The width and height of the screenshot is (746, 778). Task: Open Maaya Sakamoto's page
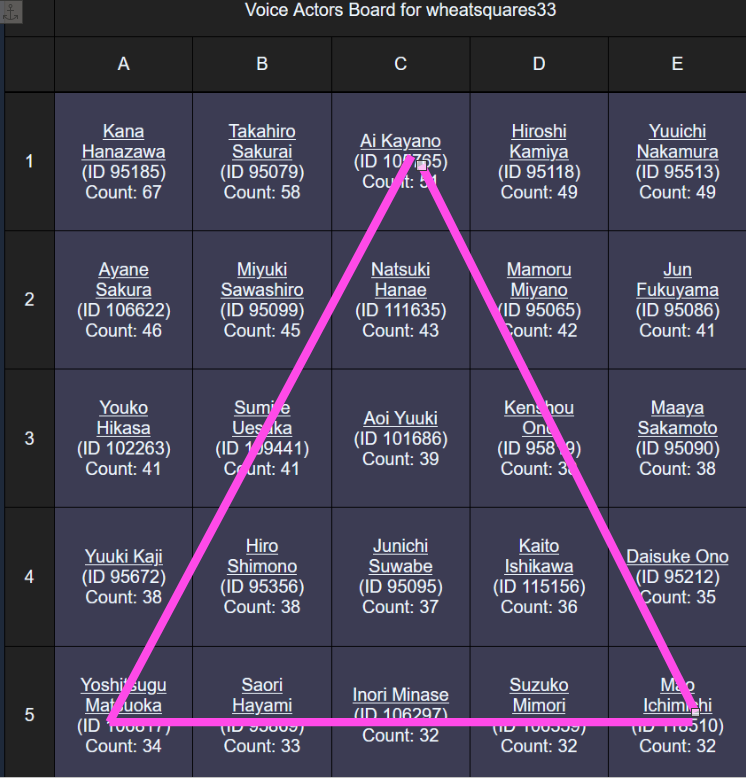pos(677,418)
